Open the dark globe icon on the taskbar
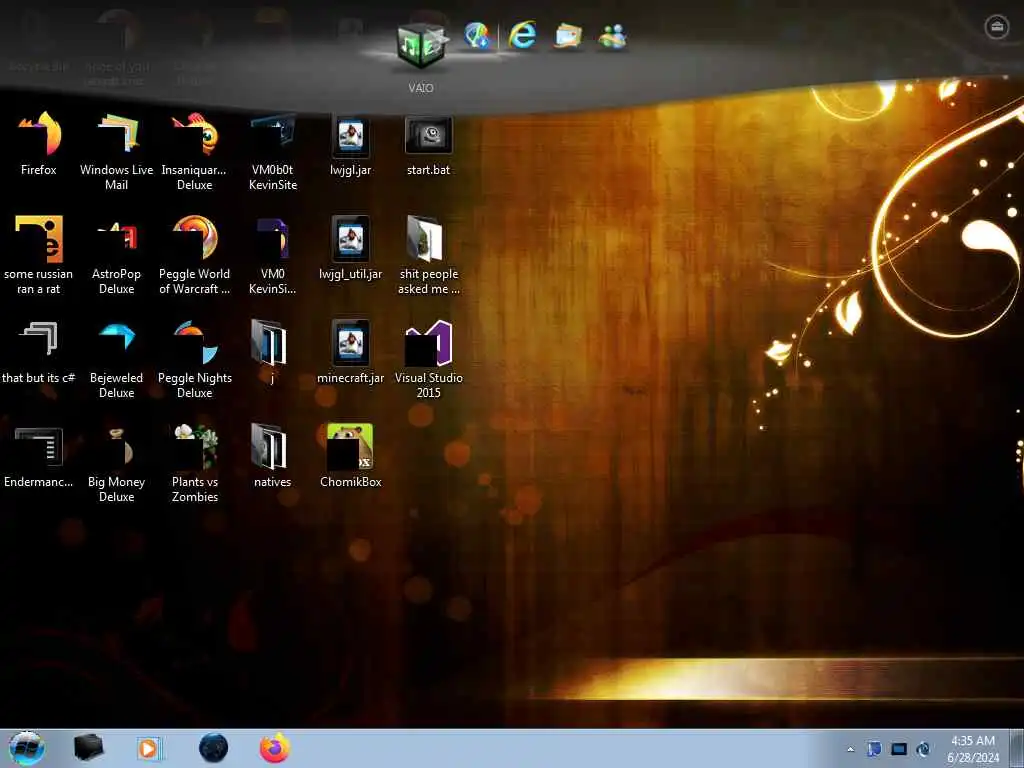 point(214,748)
